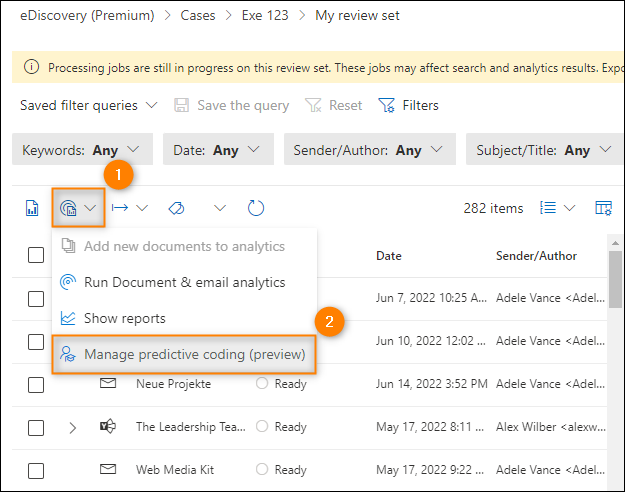The image size is (625, 492).
Task: Check the box for the Neue Projekte row
Action: pos(36,385)
